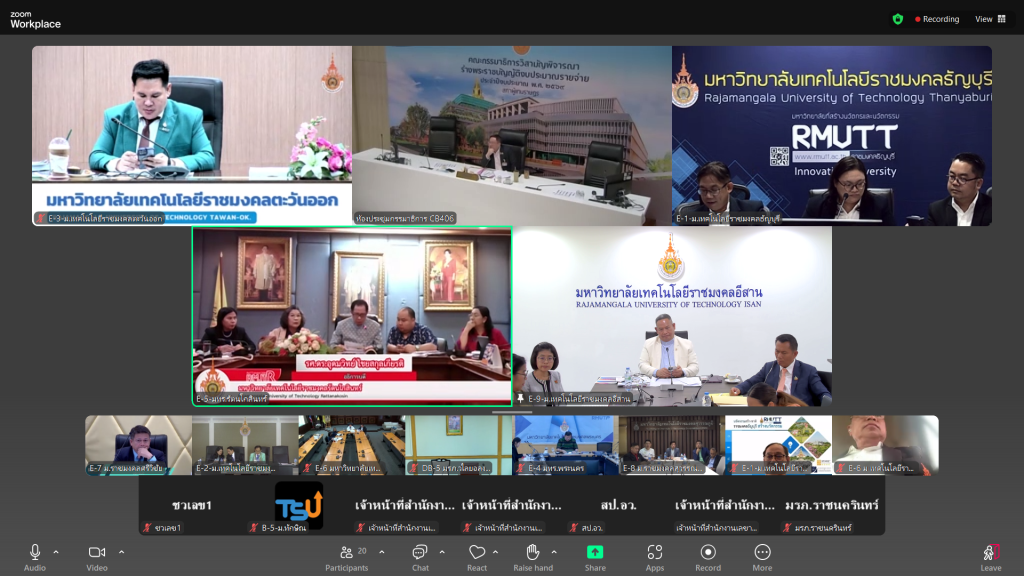The image size is (1024, 576).
Task: Click the green encryption shield icon
Action: pyautogui.click(x=898, y=19)
